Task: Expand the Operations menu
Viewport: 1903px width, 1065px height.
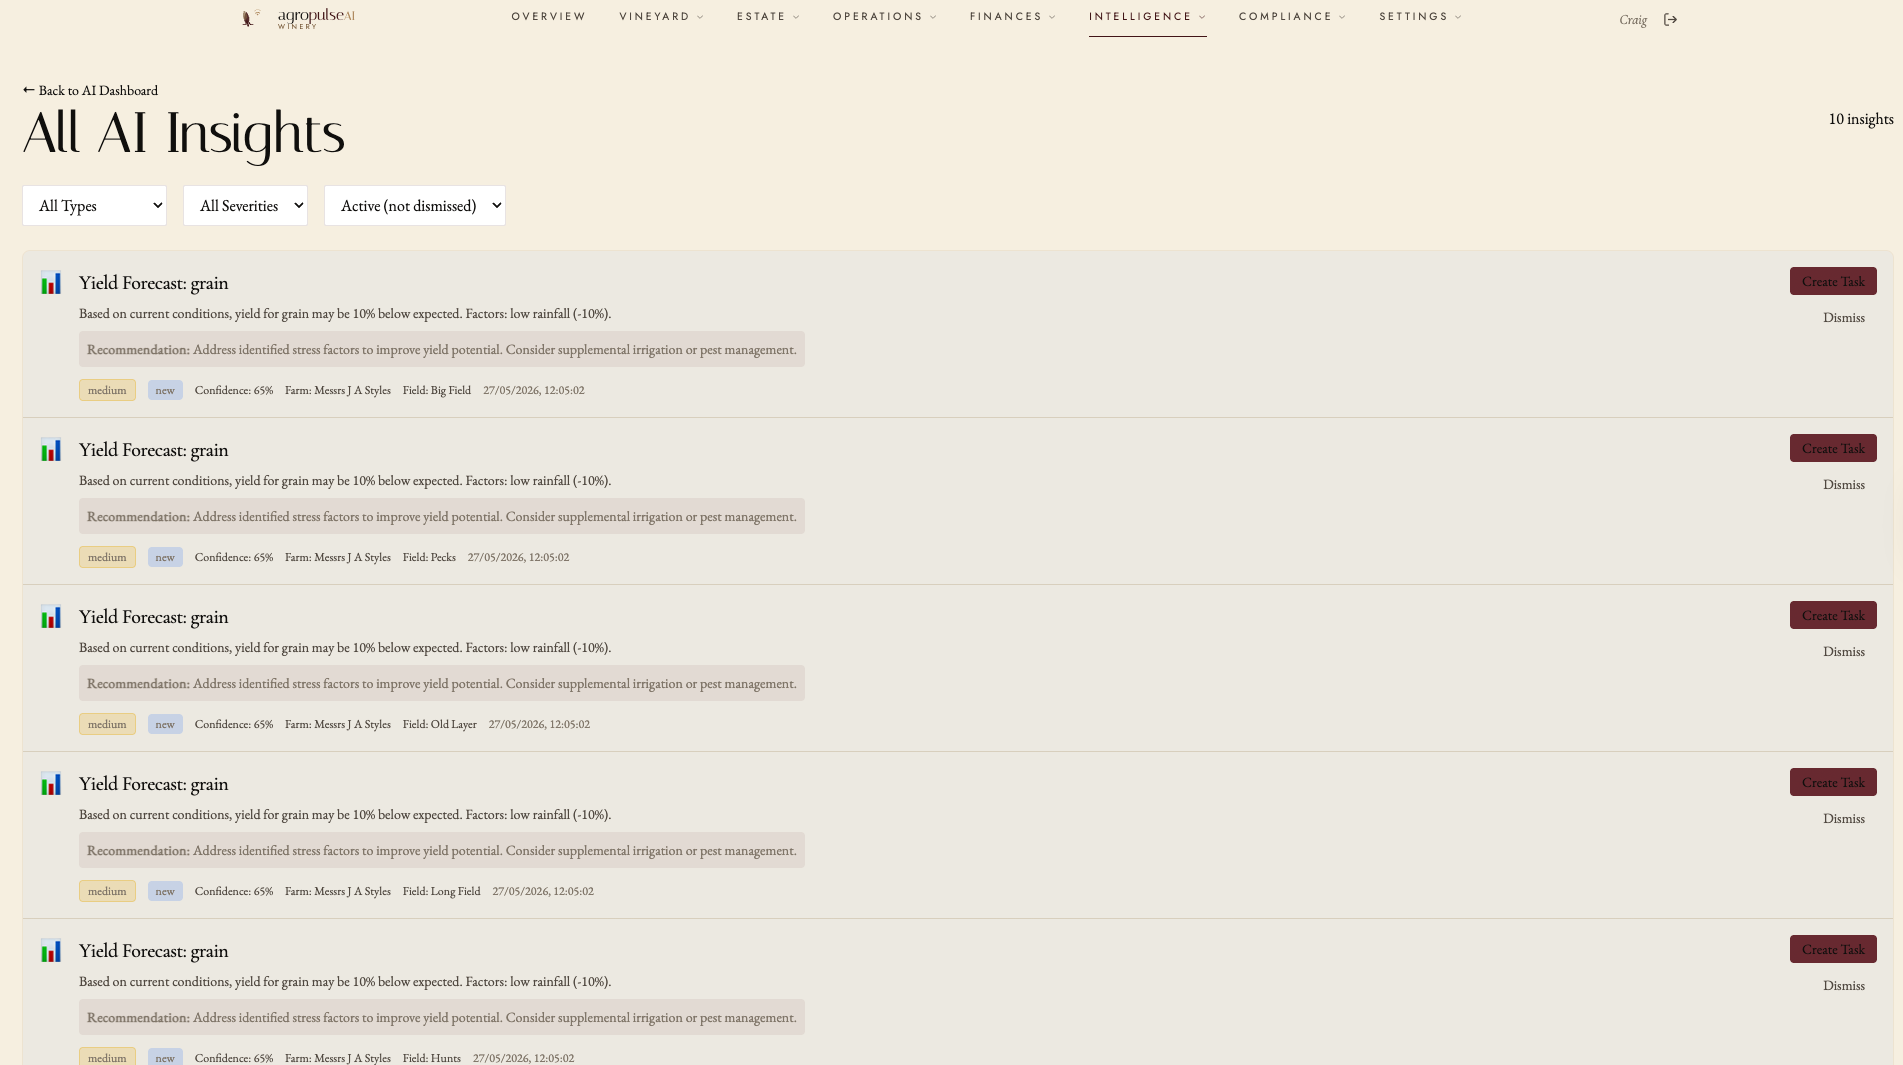Action: (884, 17)
